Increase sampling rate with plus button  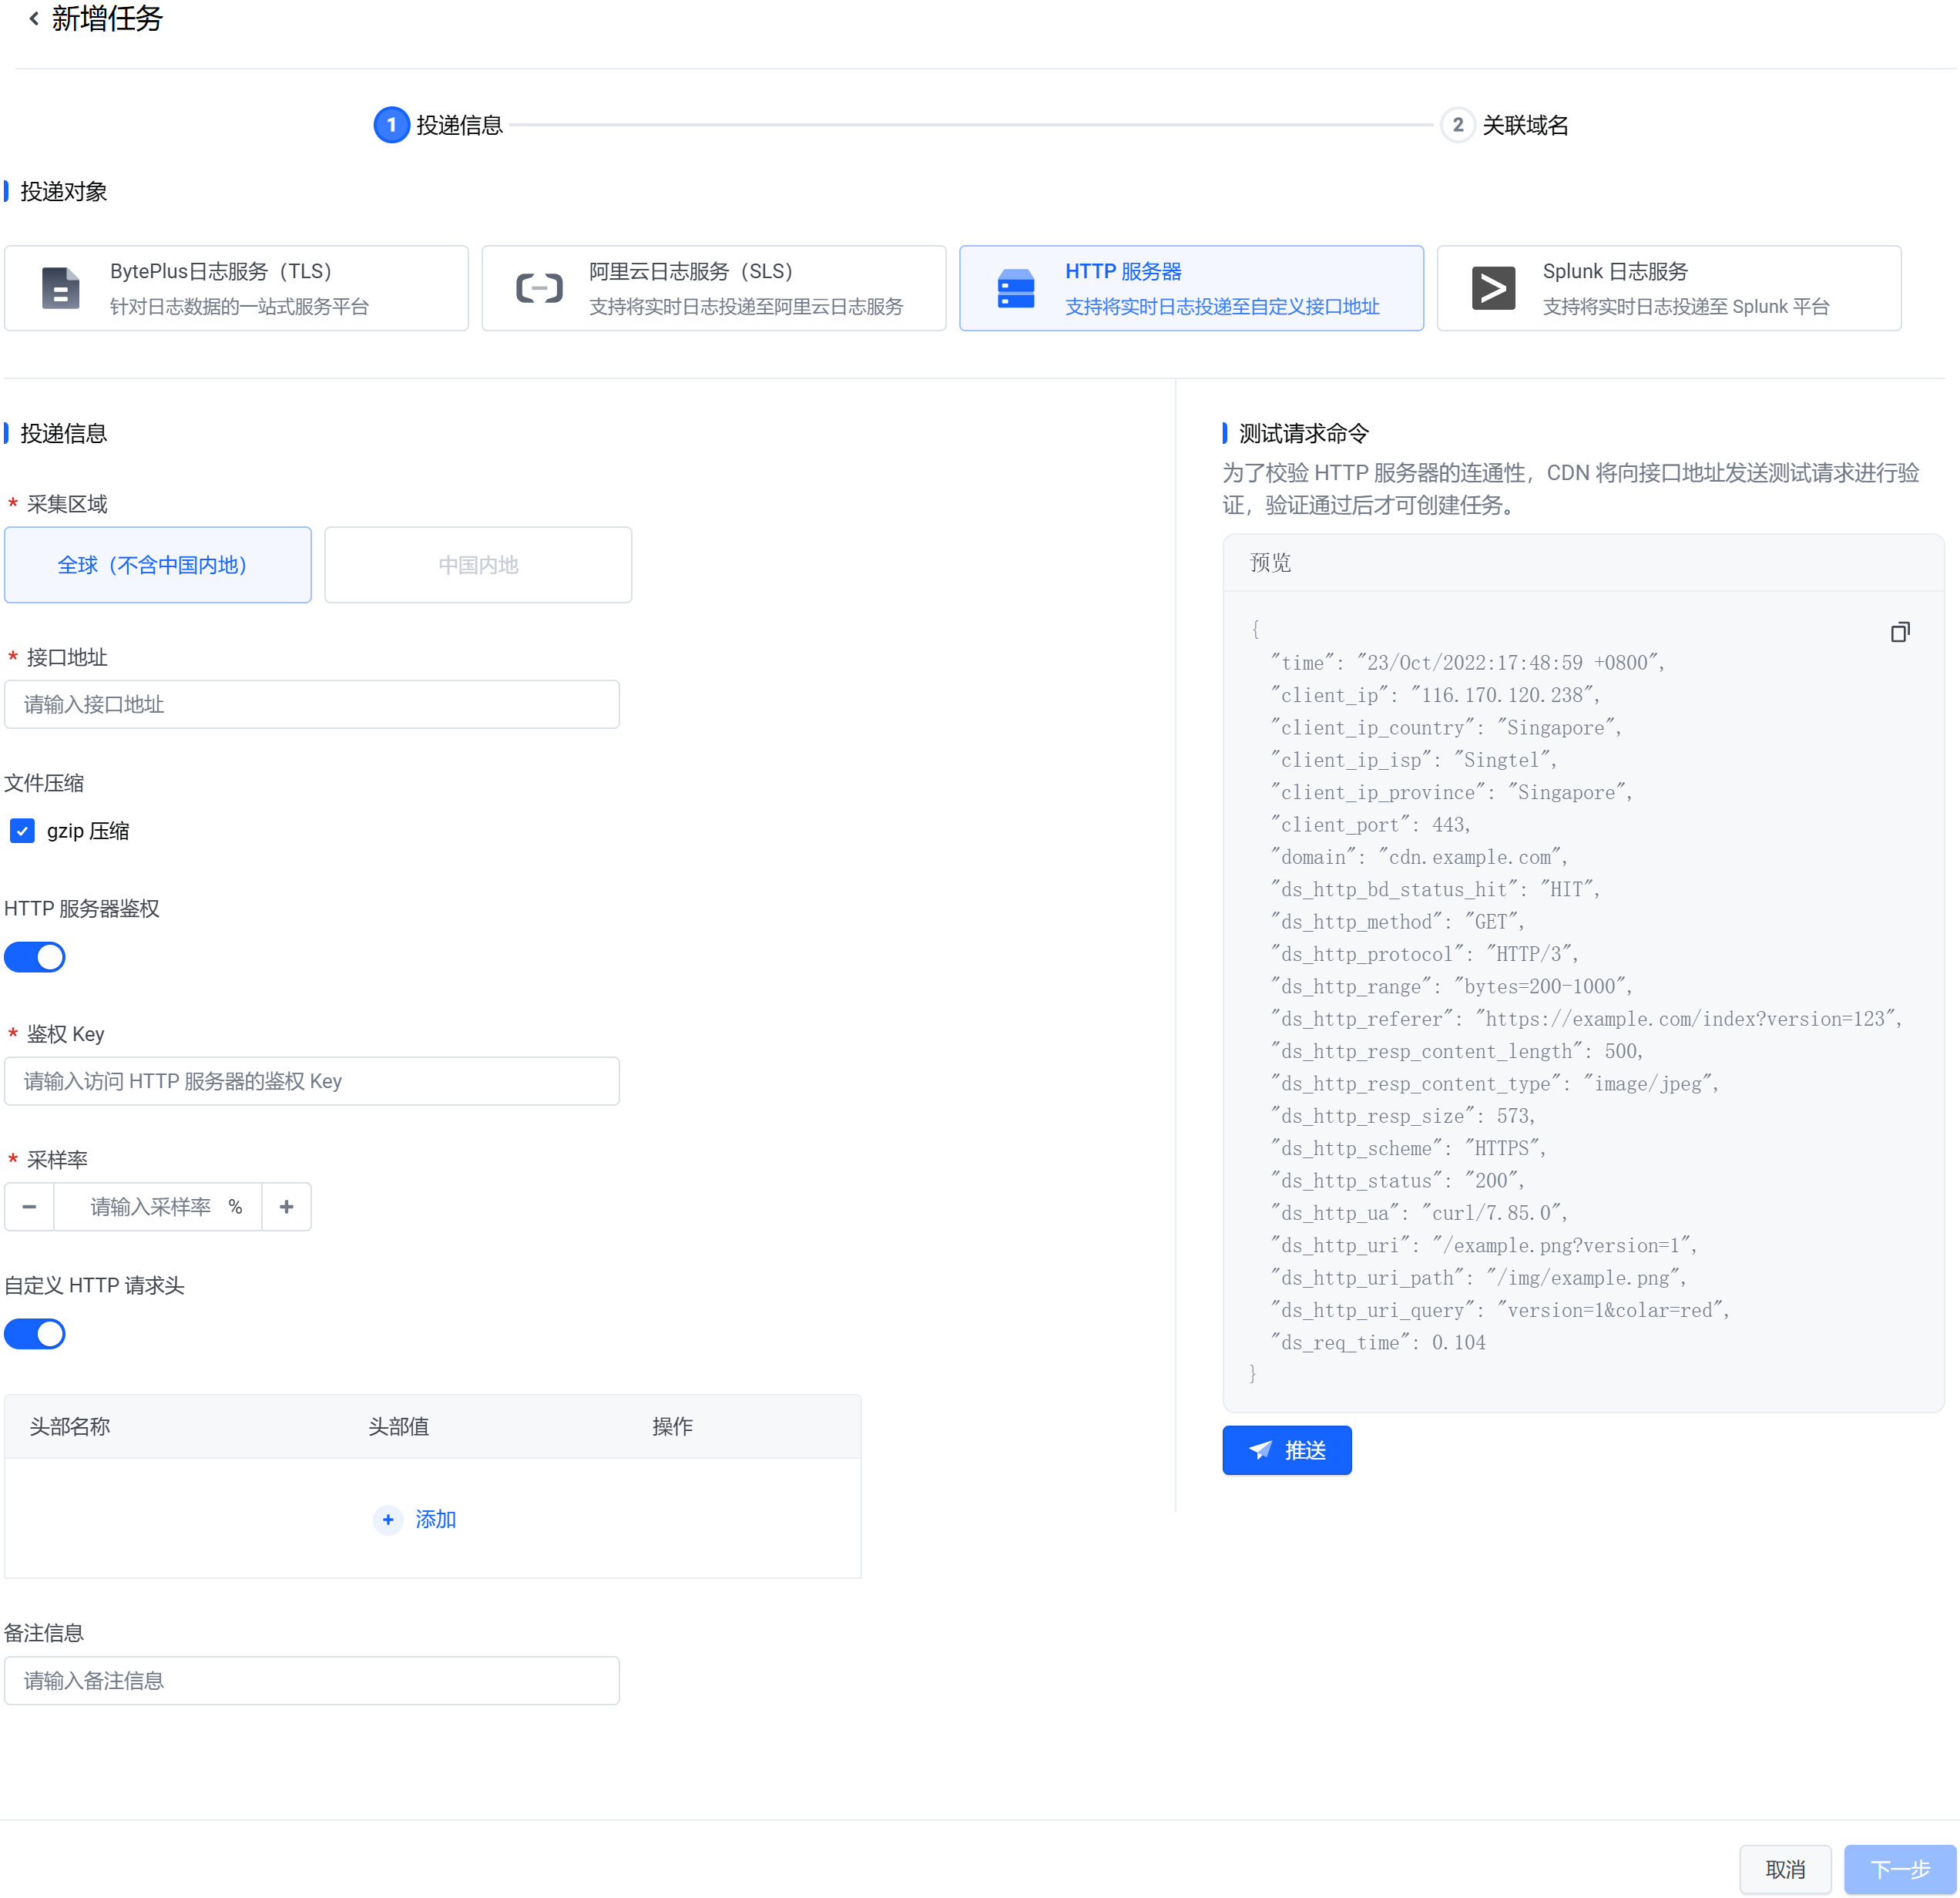286,1207
